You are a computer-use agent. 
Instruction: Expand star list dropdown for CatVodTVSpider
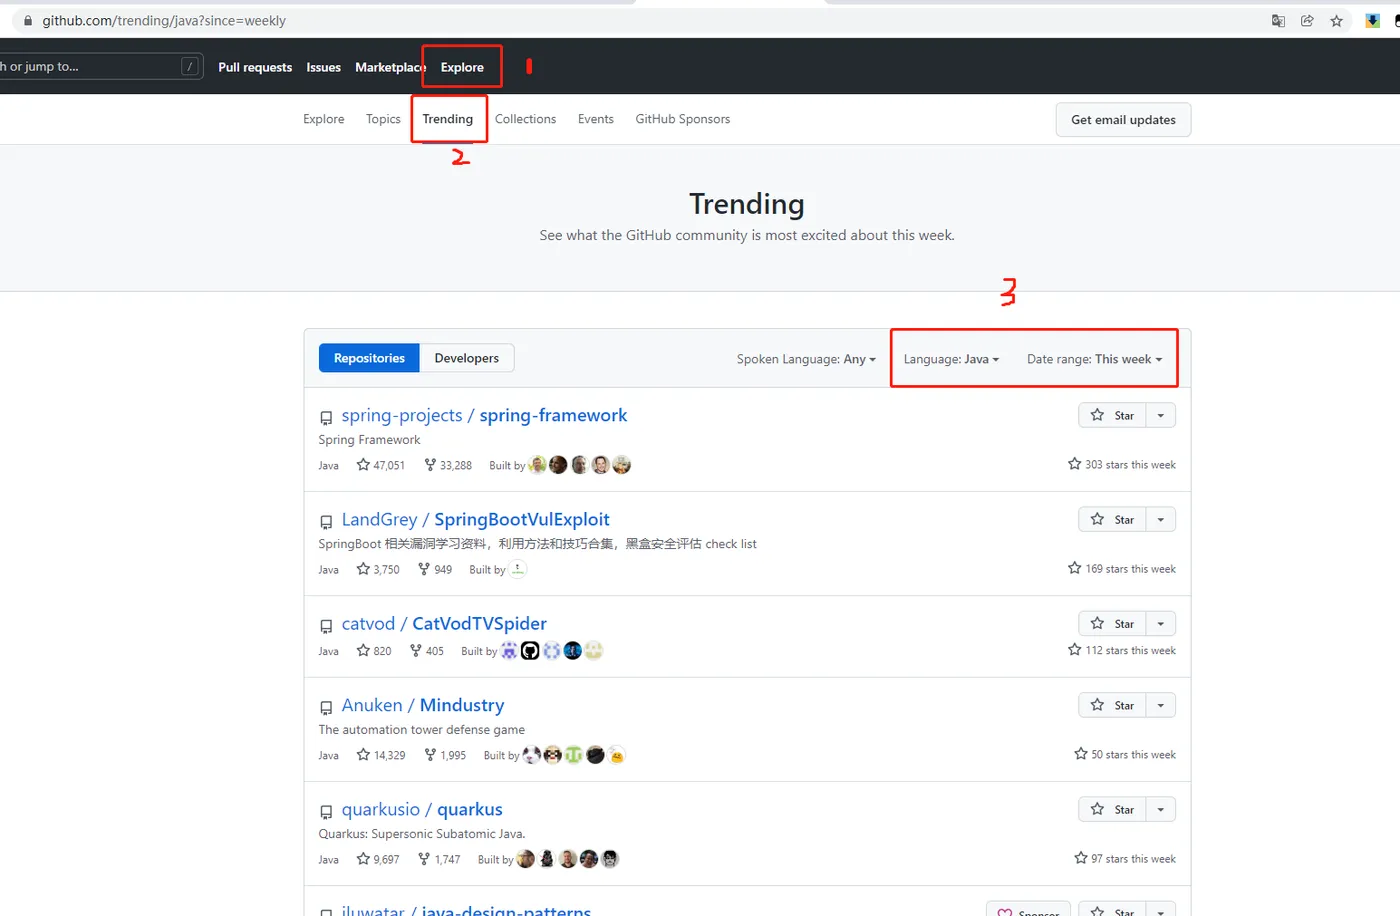(1160, 623)
